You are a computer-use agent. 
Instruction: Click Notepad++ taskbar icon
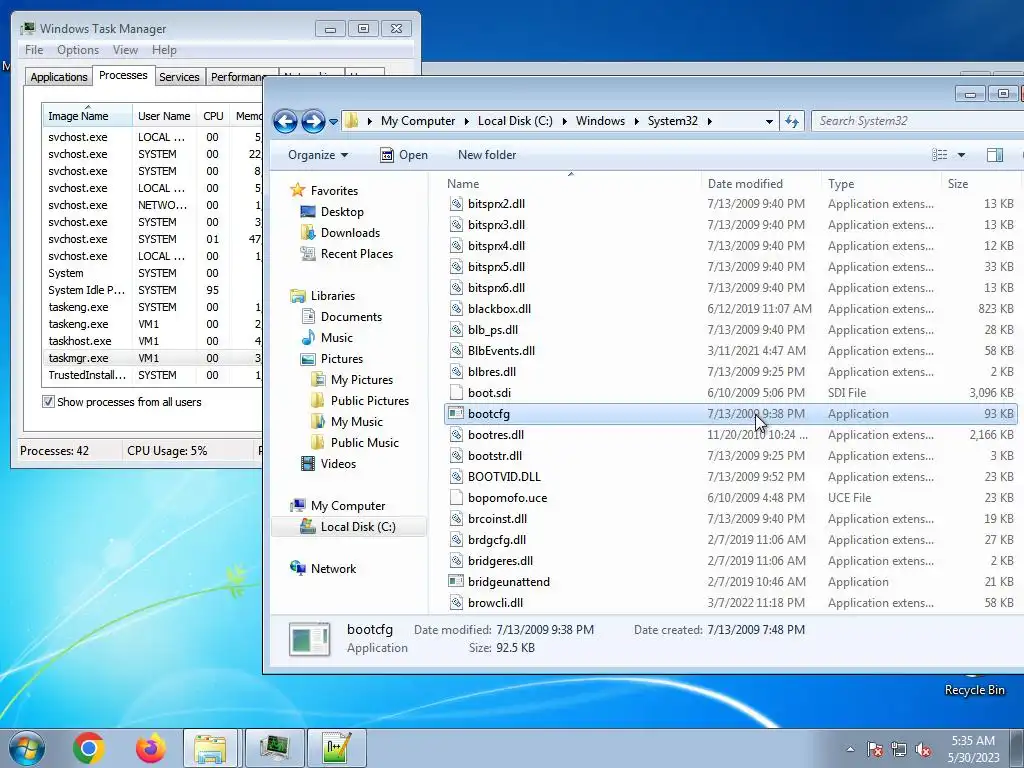(x=337, y=748)
